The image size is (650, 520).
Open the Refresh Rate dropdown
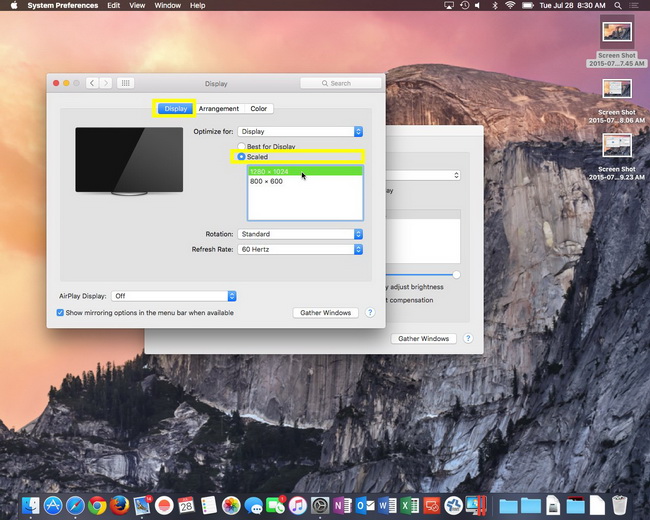click(x=300, y=249)
